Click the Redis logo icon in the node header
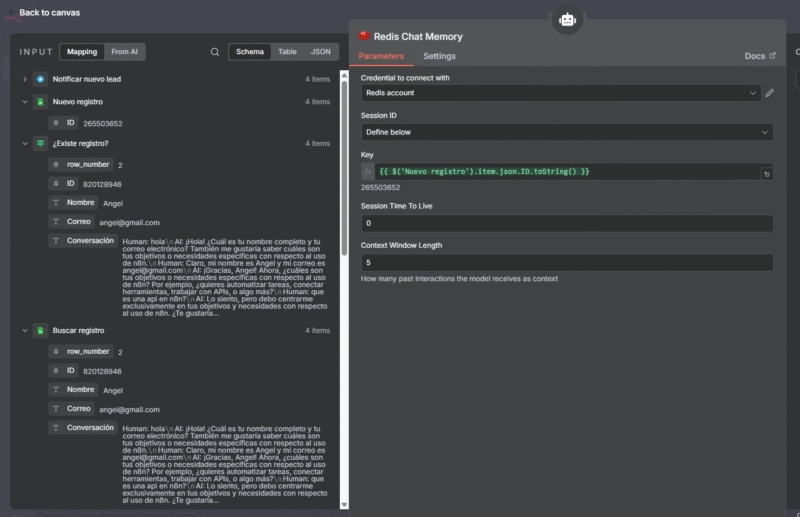 (365, 36)
